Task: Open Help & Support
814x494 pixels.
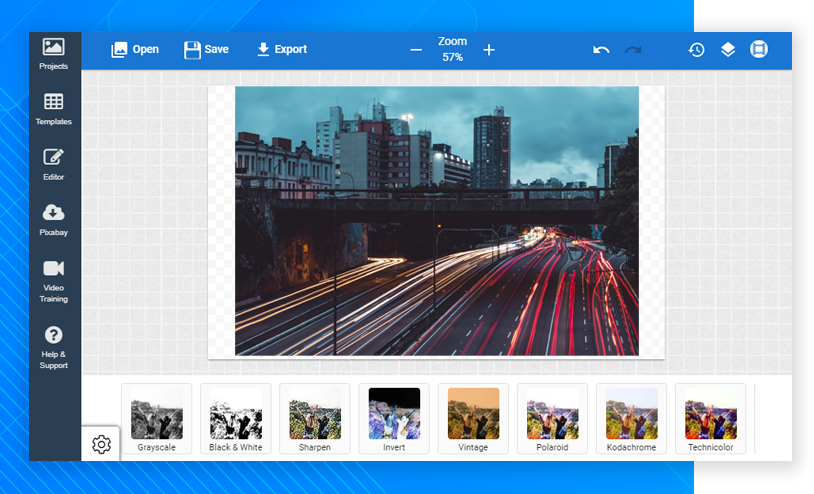Action: pos(53,348)
